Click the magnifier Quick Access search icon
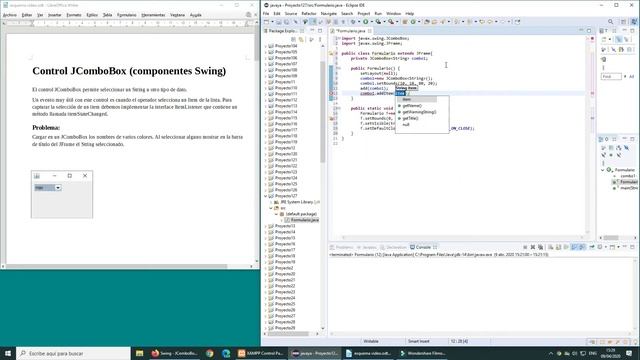The image size is (640, 360). tap(611, 22)
